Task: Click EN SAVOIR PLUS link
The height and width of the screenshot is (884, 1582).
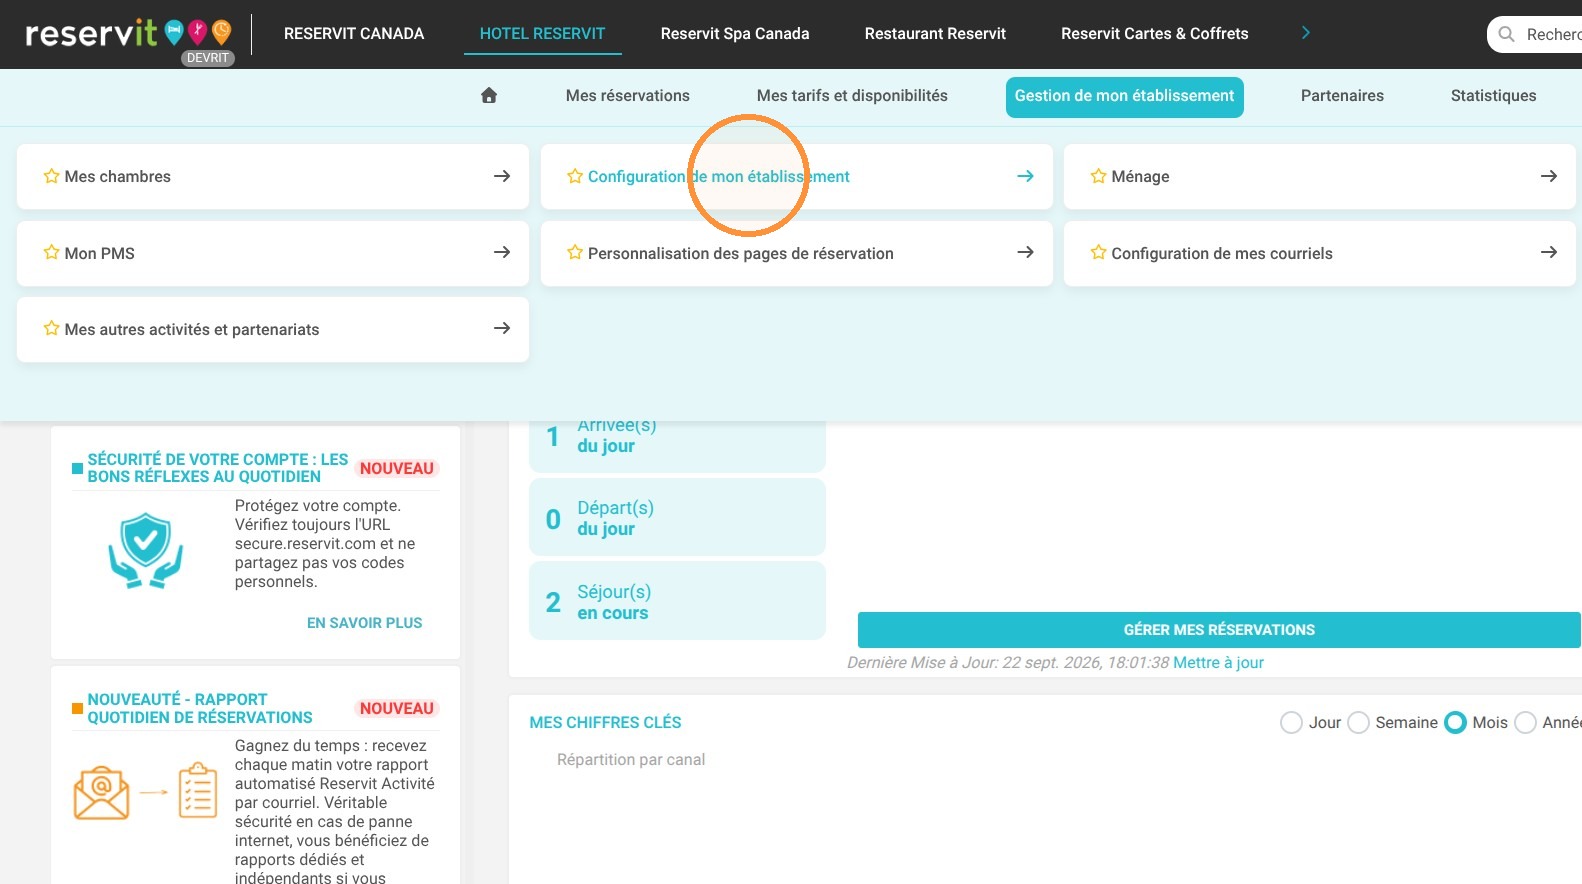Action: pos(364,623)
